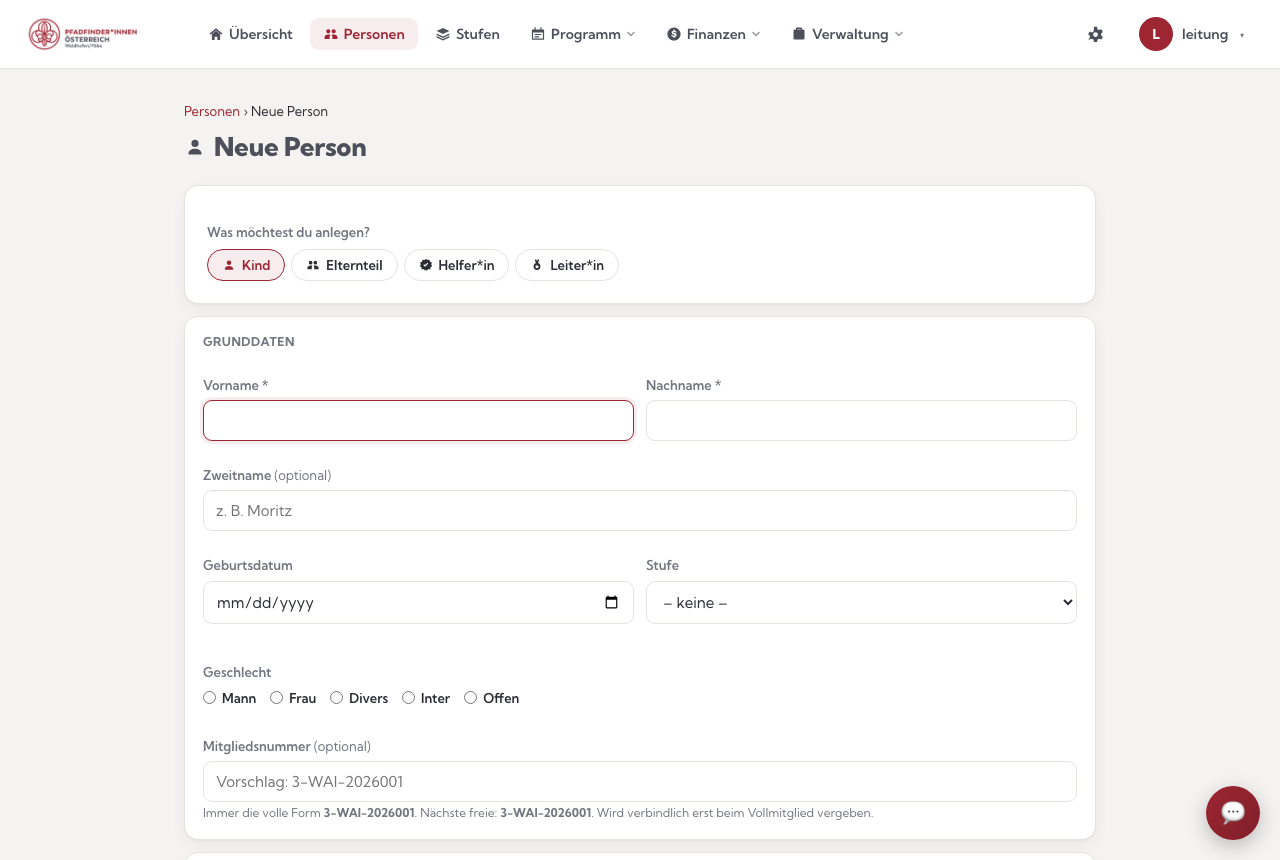Focus the Mitgliedsnummer input field
The image size is (1280, 860).
tap(640, 781)
